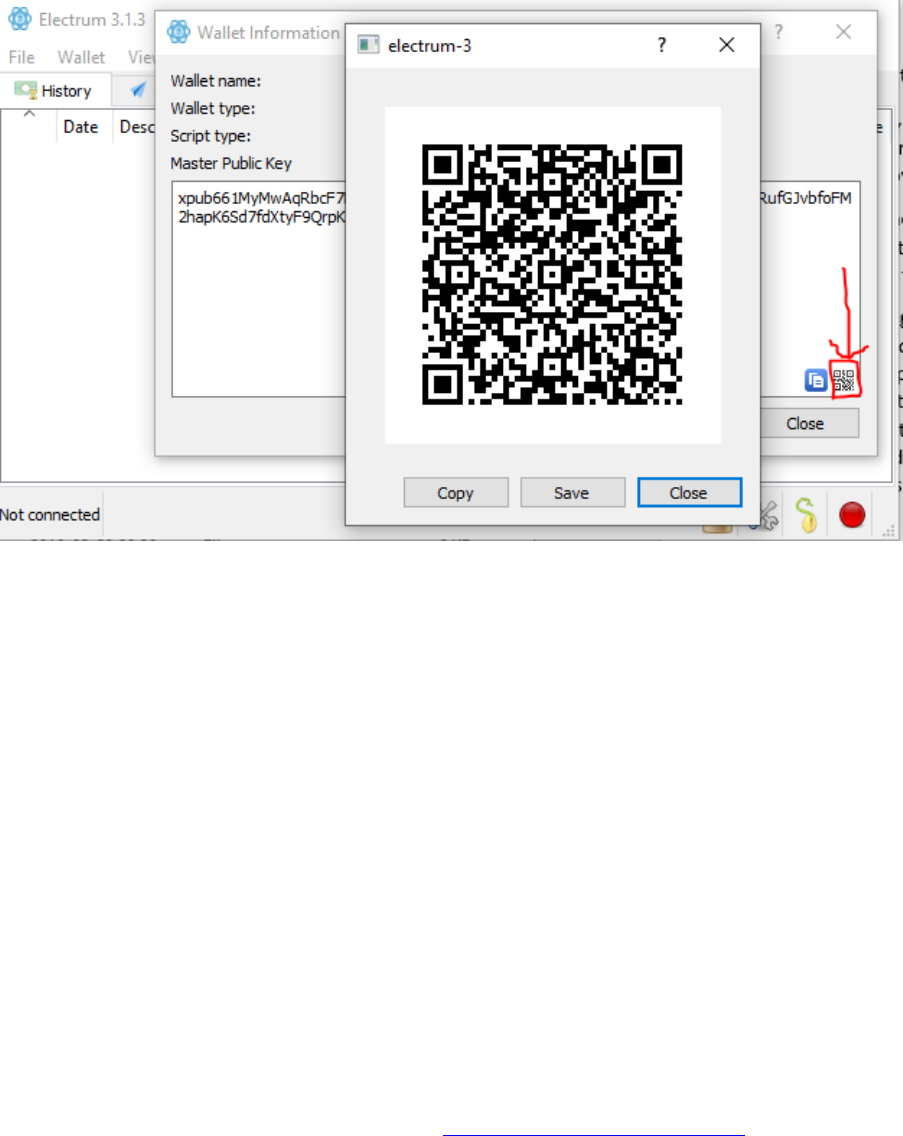
Task: Click the Wallet Information title bar logo
Action: click(x=178, y=32)
